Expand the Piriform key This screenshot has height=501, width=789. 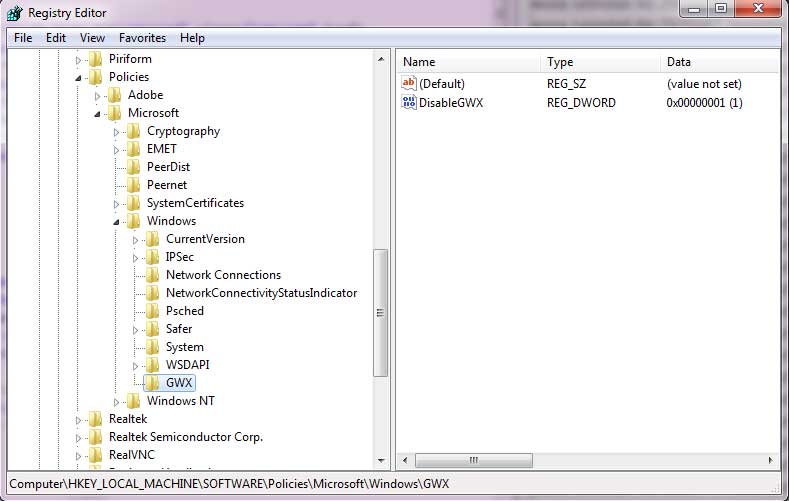[x=78, y=60]
